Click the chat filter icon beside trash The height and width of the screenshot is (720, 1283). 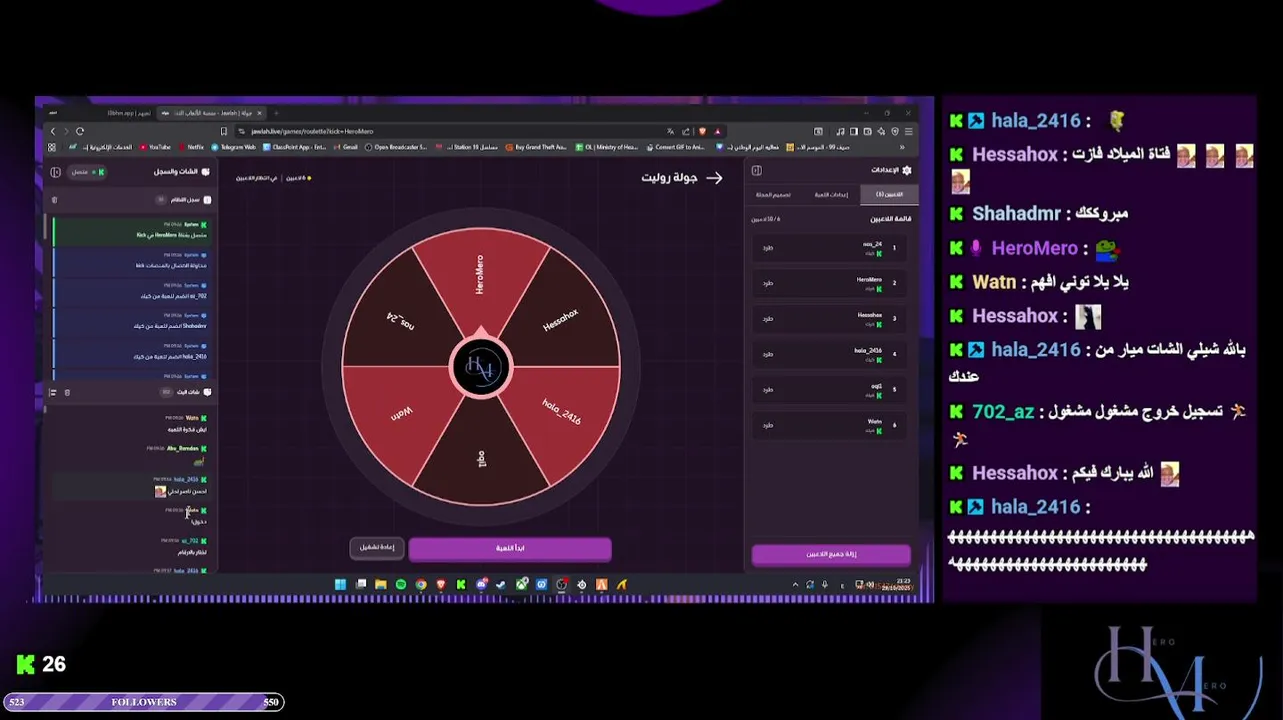(52, 392)
